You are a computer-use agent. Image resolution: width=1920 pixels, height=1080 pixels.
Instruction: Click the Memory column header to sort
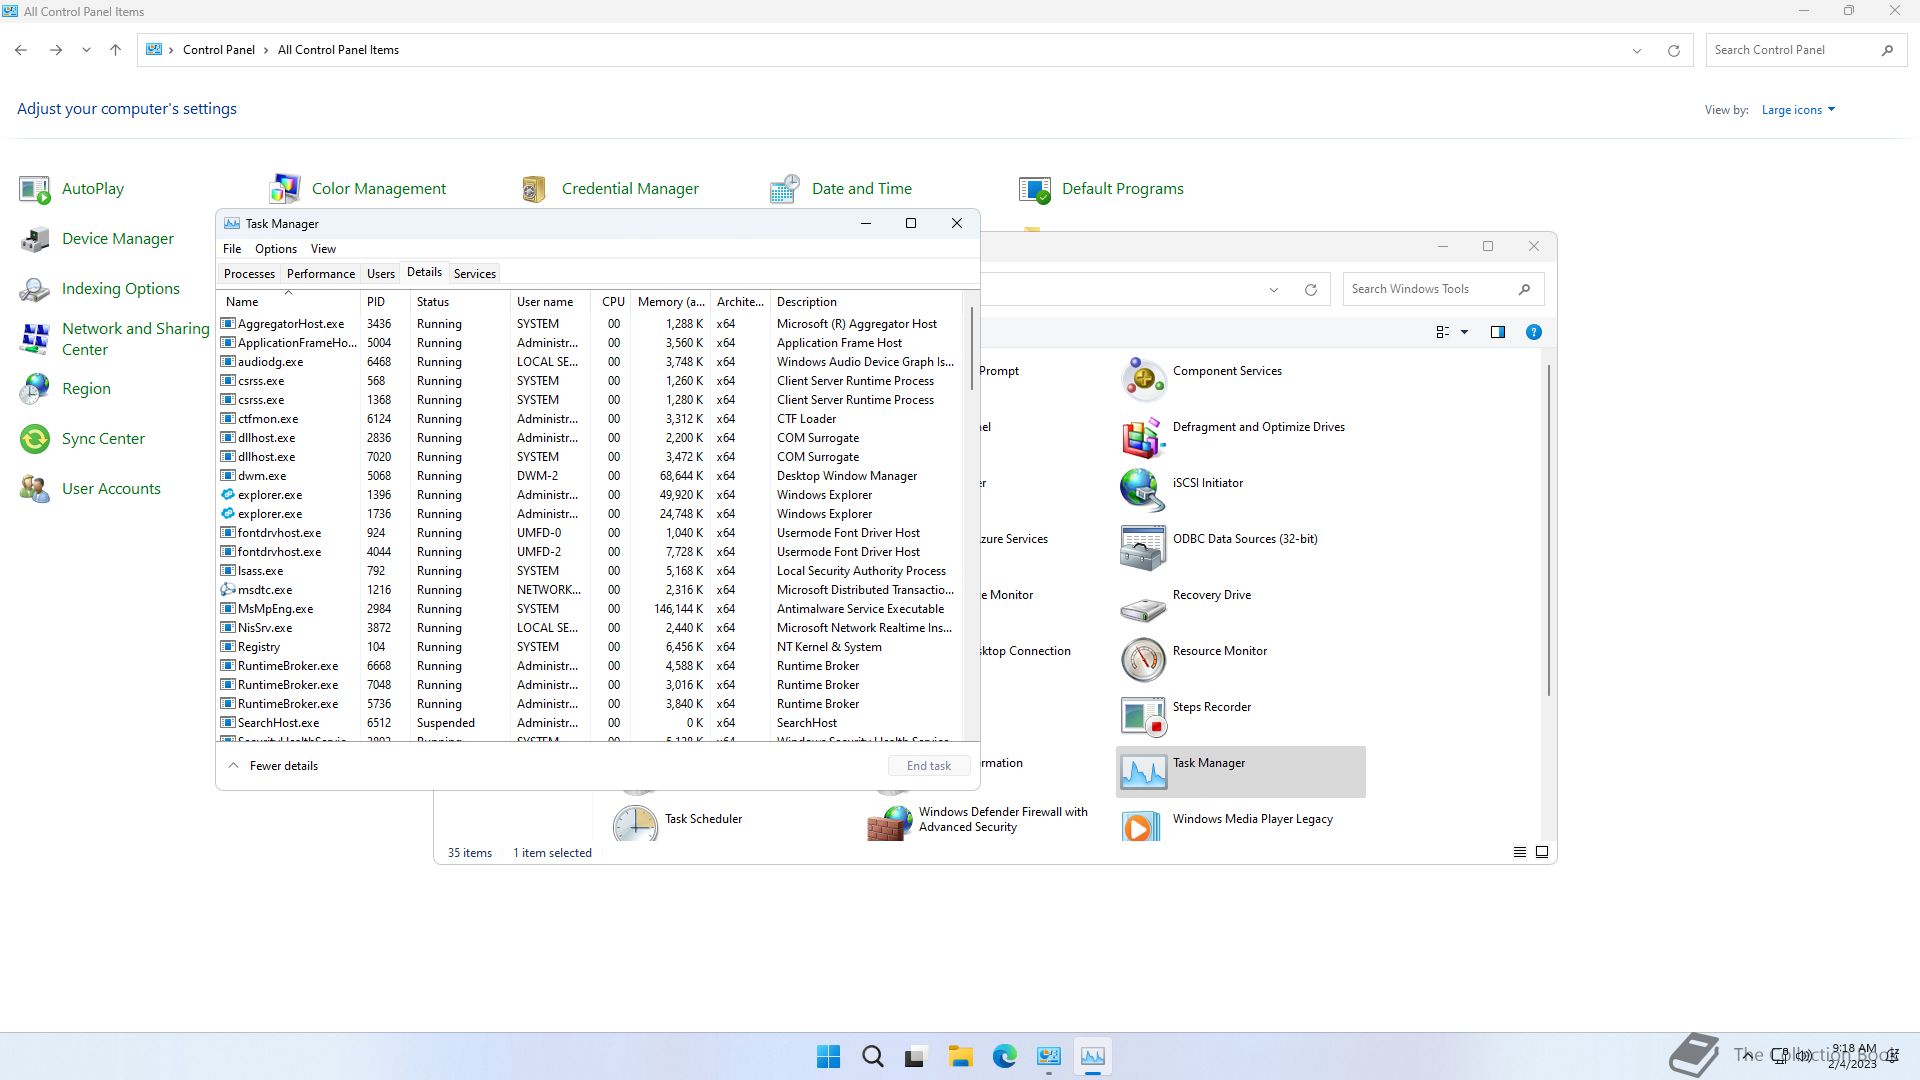coord(671,302)
